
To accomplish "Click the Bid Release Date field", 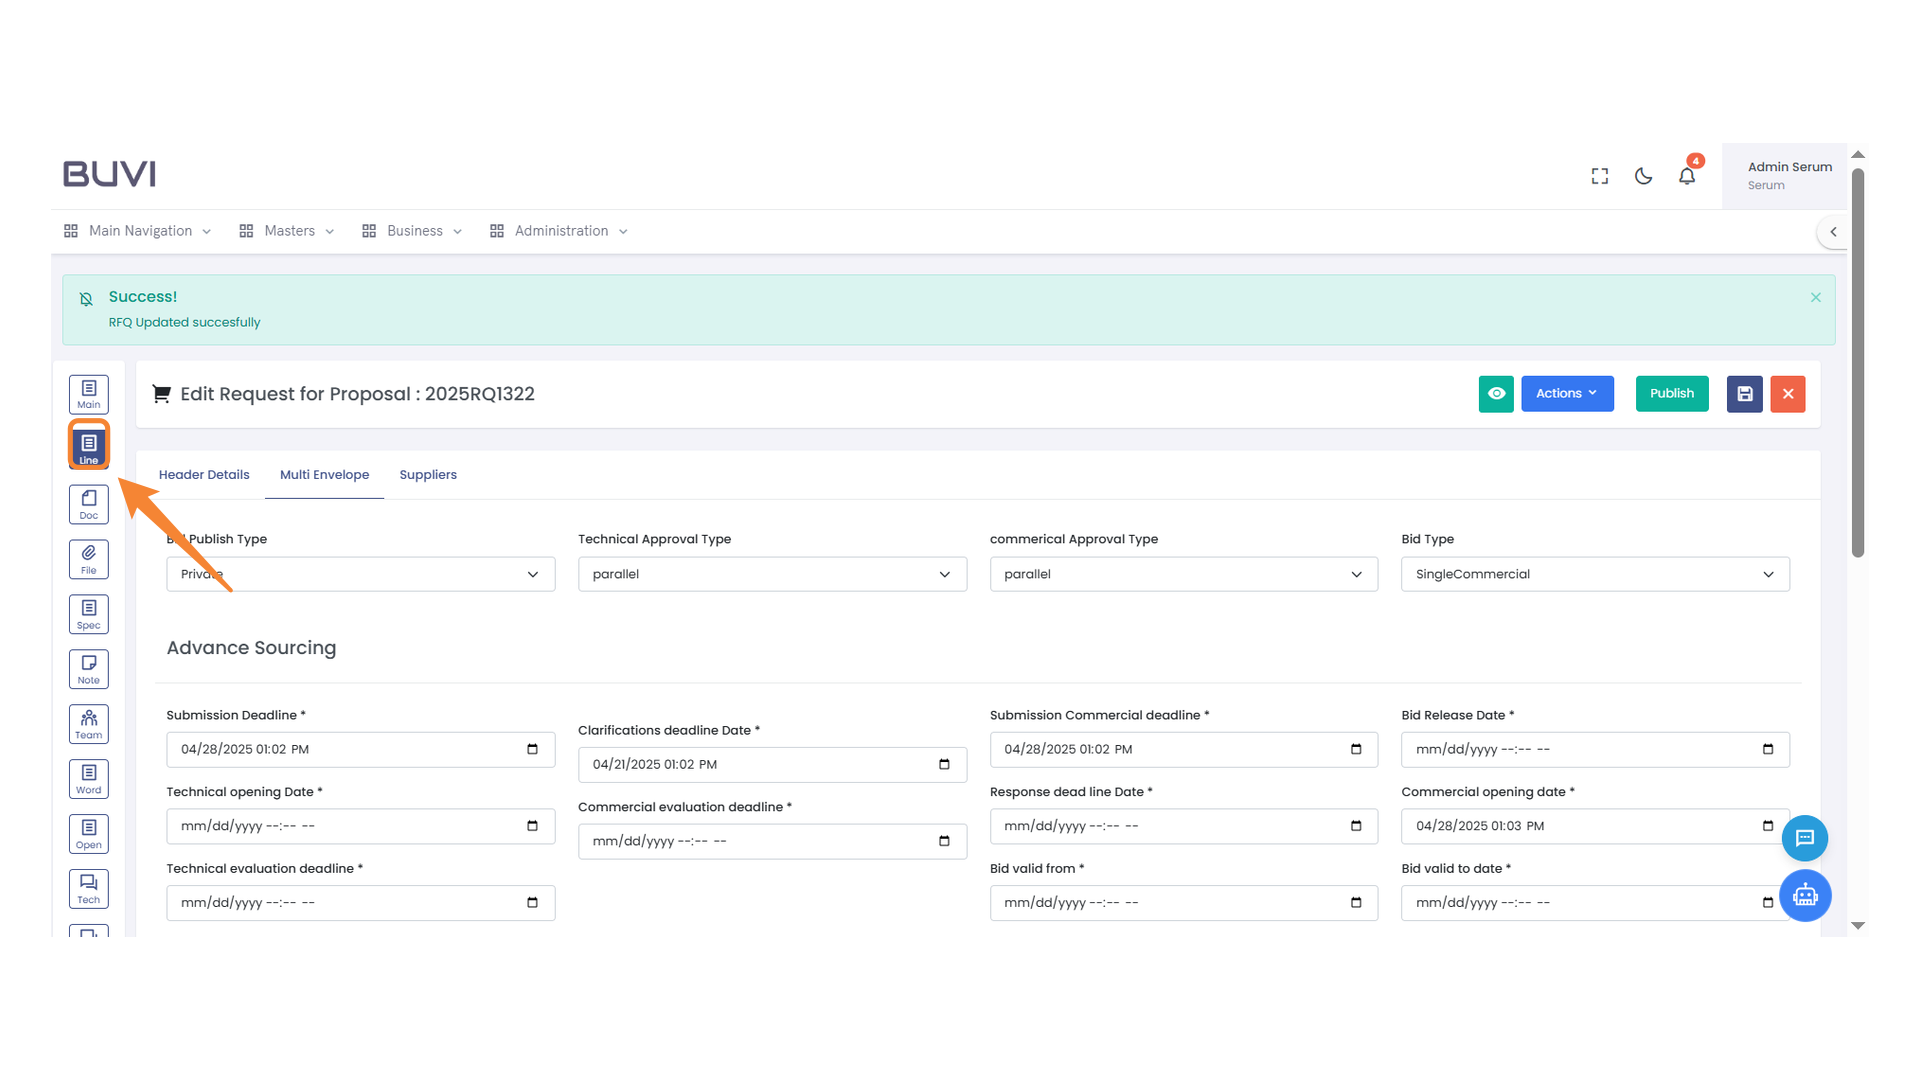I will click(x=1595, y=749).
